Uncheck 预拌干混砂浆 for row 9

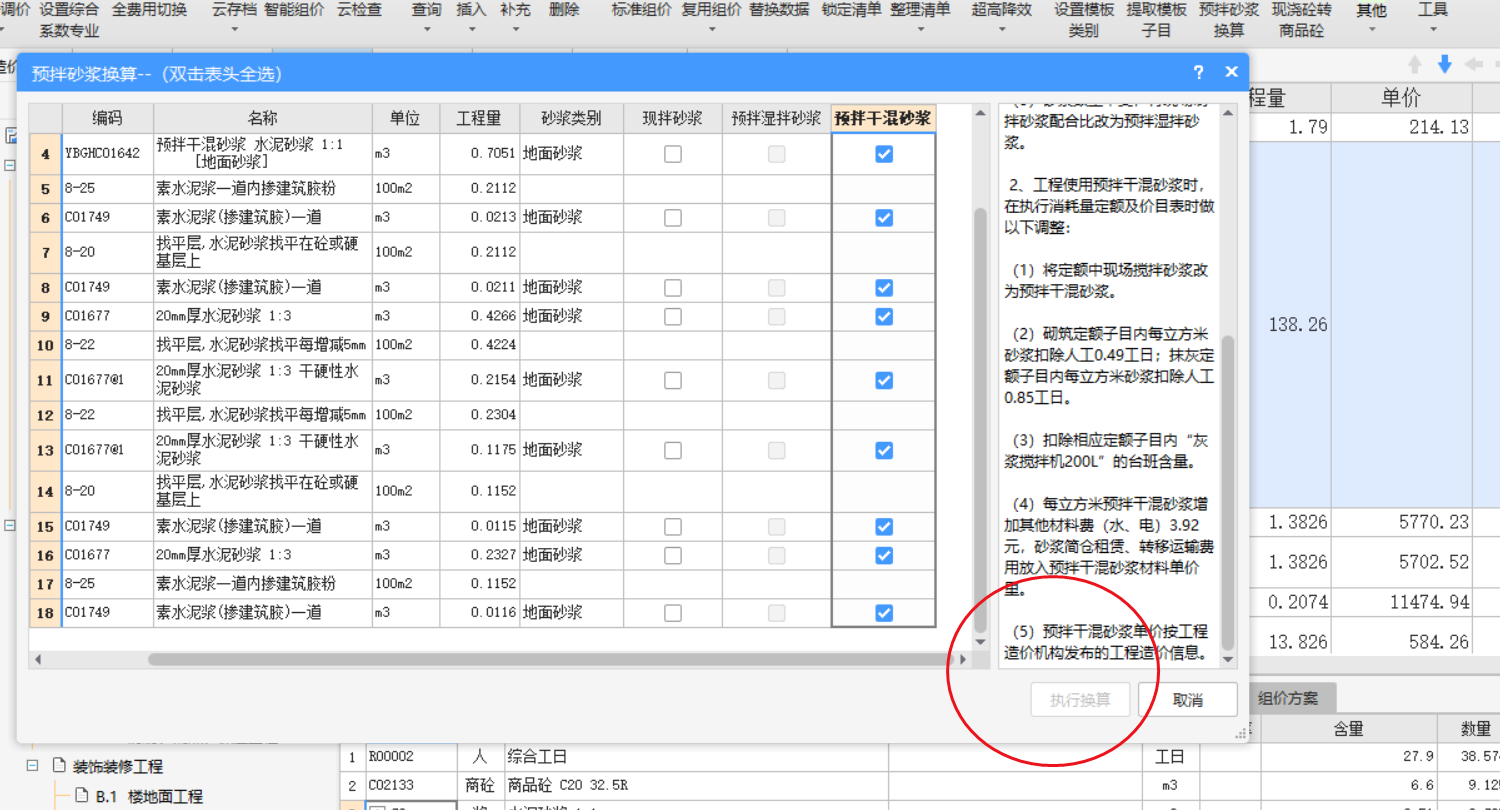tap(883, 316)
